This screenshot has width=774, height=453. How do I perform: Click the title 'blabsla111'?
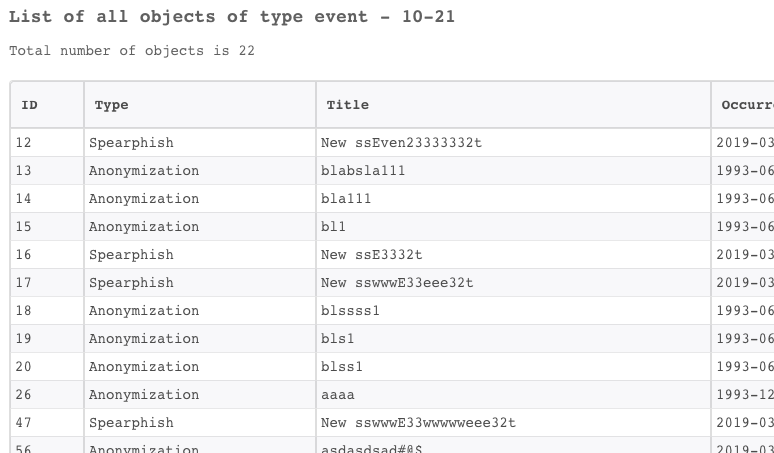tap(363, 171)
